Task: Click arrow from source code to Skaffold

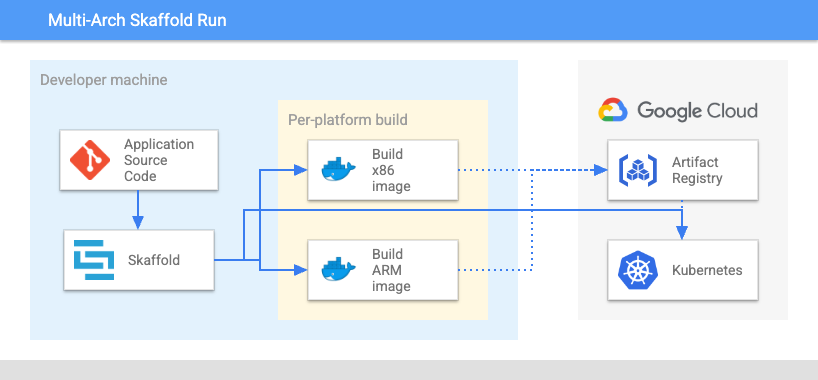Action: point(138,210)
